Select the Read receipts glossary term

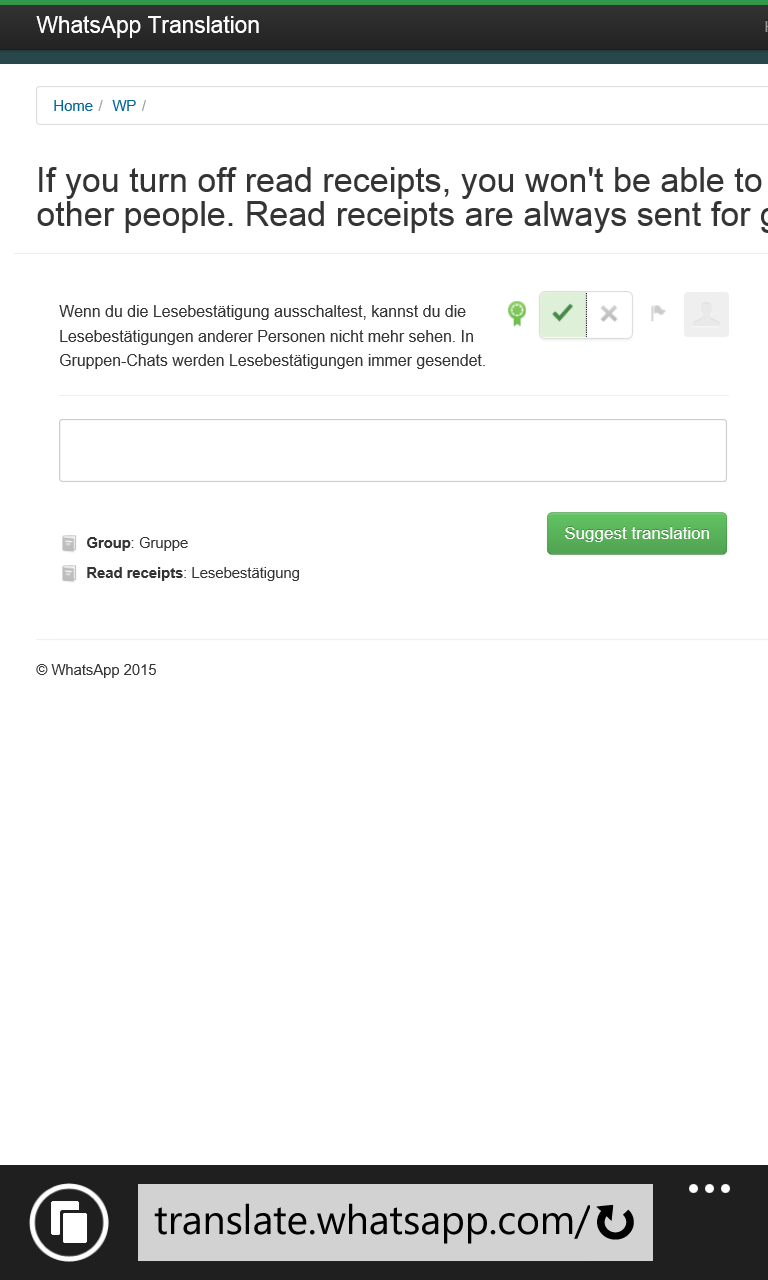click(x=135, y=573)
